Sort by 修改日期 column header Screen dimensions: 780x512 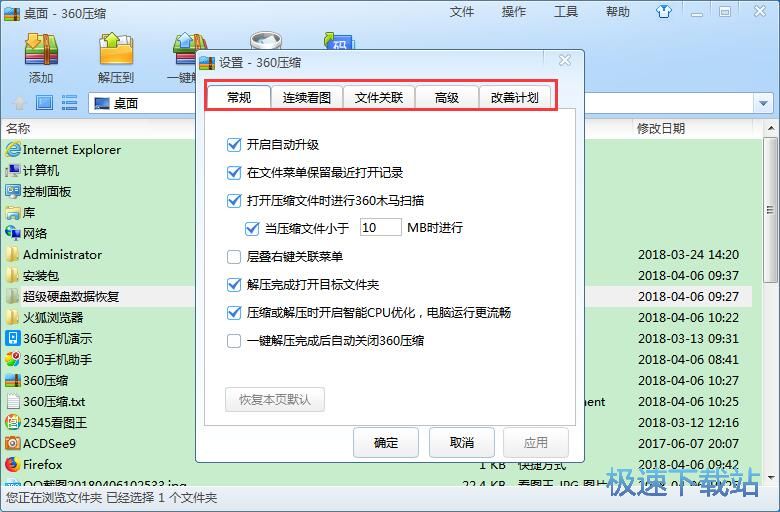[x=661, y=128]
